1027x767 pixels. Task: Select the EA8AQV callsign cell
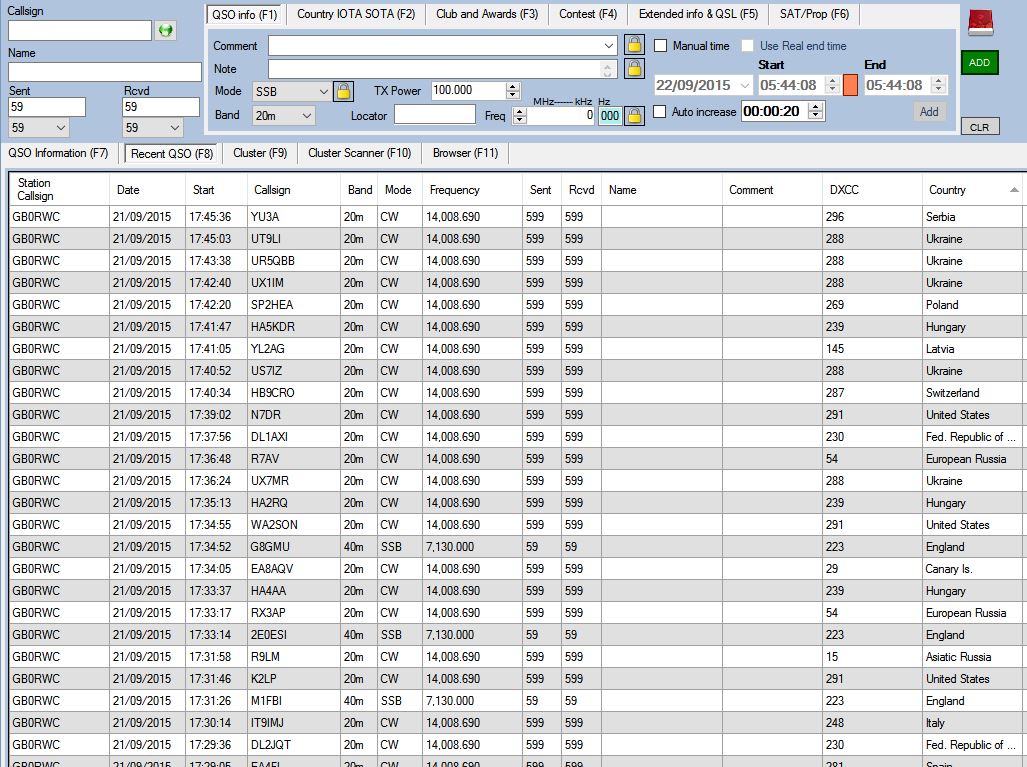pos(293,569)
